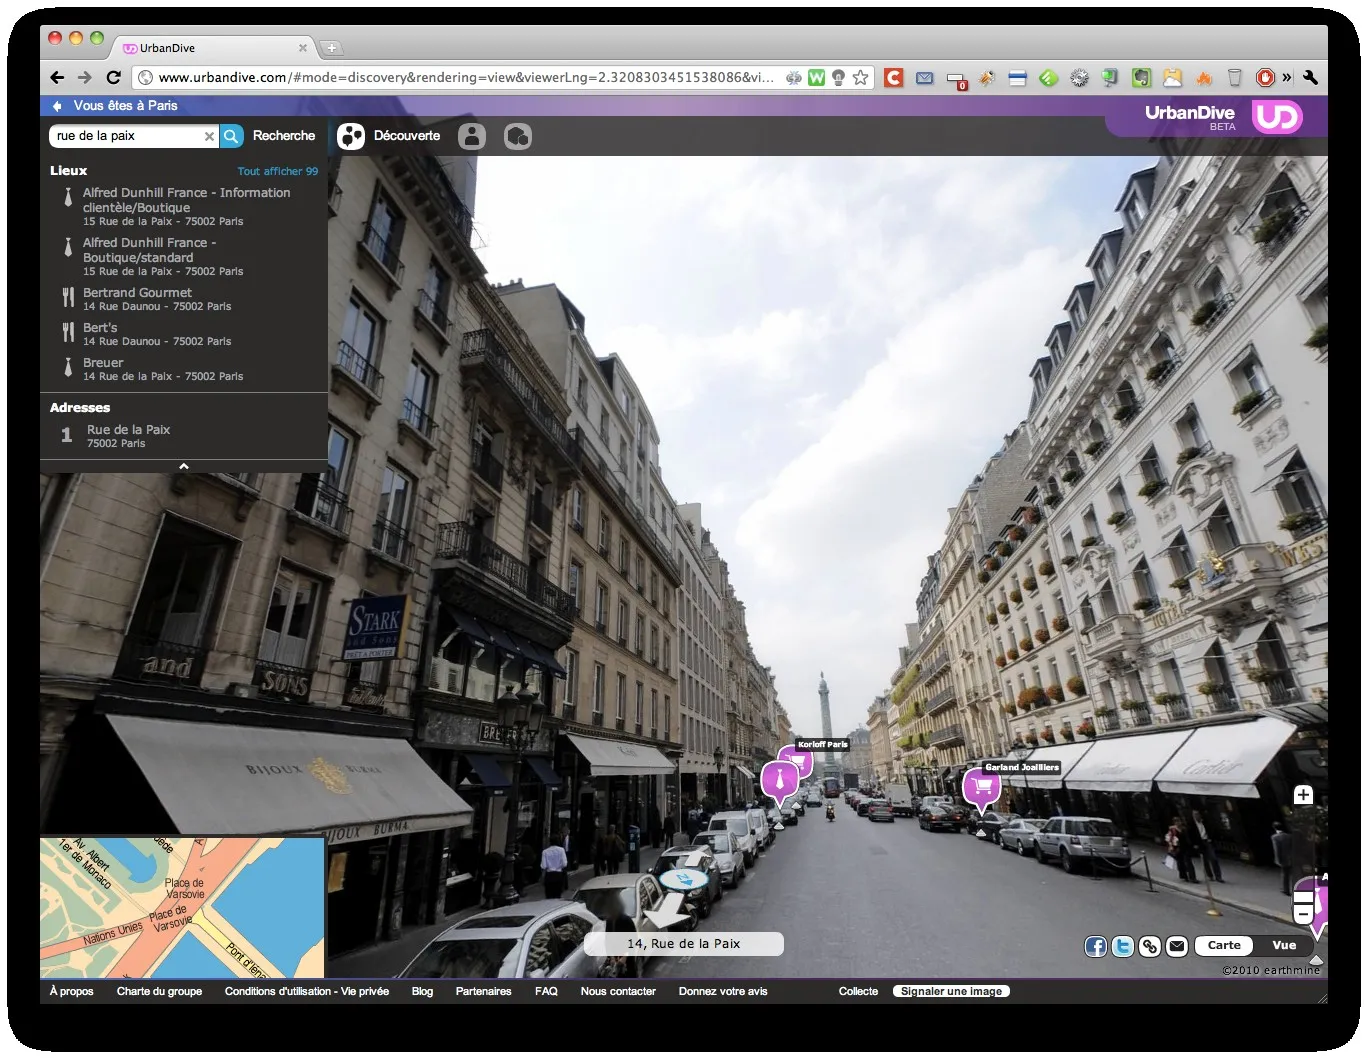Click the Evernote elephant extension icon
Image resolution: width=1368 pixels, height=1059 pixels.
(1141, 78)
